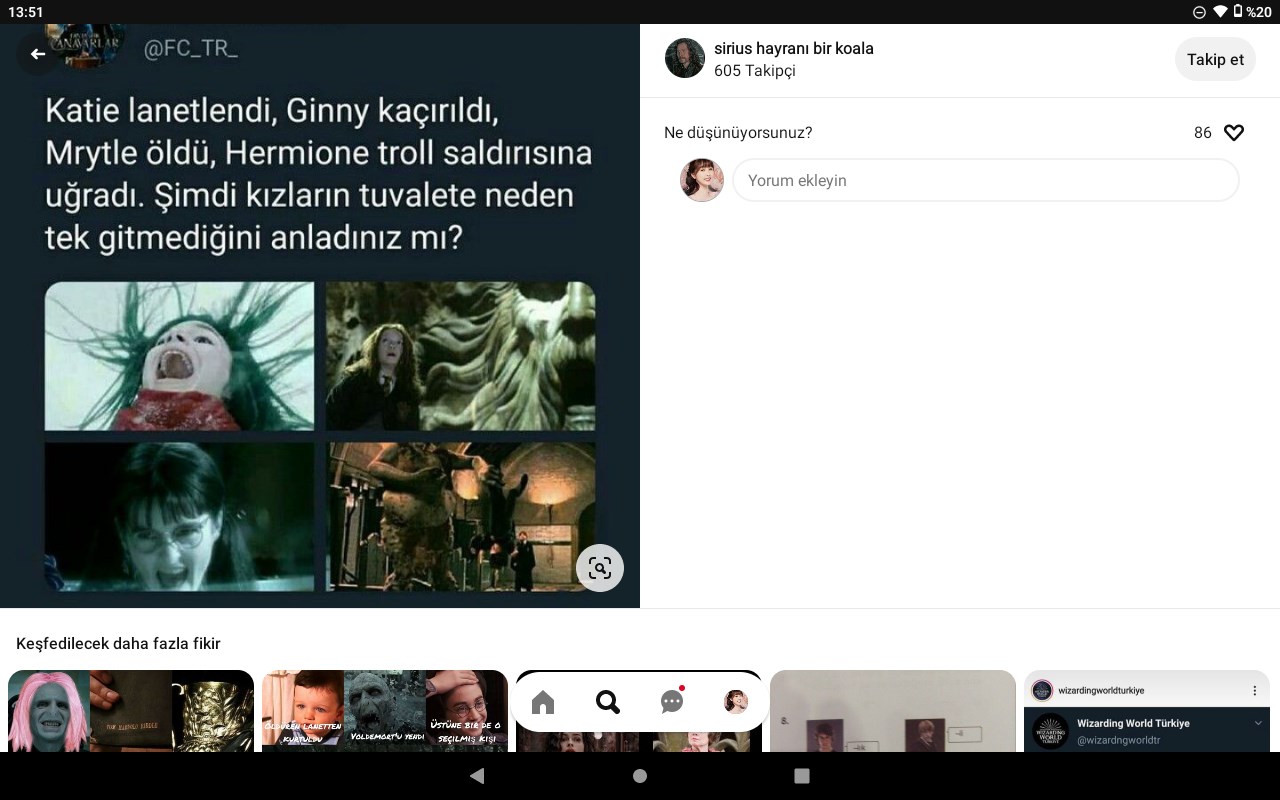Open messages chat bubble in navigation bar
1280x800 pixels.
click(x=672, y=701)
